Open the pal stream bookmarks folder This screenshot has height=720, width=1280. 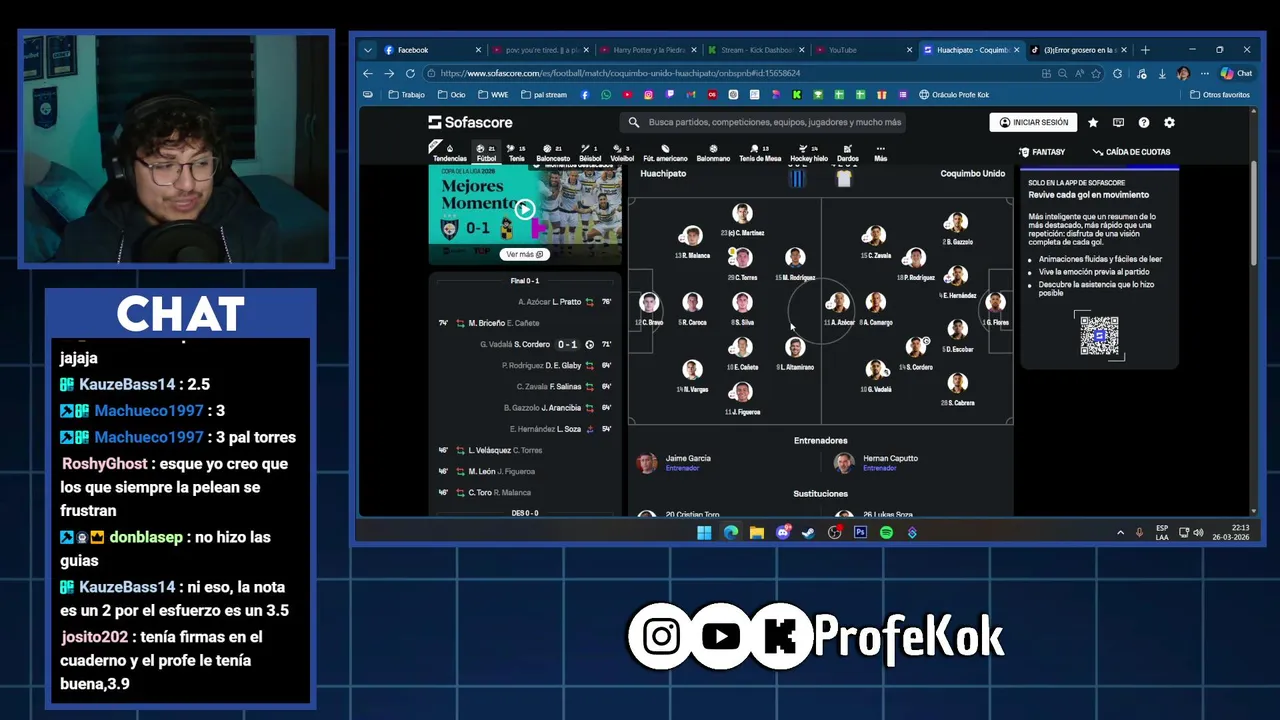pos(544,95)
